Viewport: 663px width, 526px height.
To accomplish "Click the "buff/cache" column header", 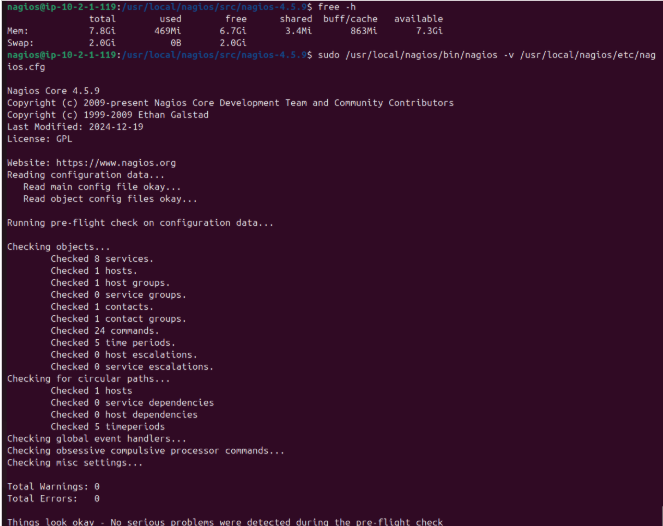I will click(352, 19).
